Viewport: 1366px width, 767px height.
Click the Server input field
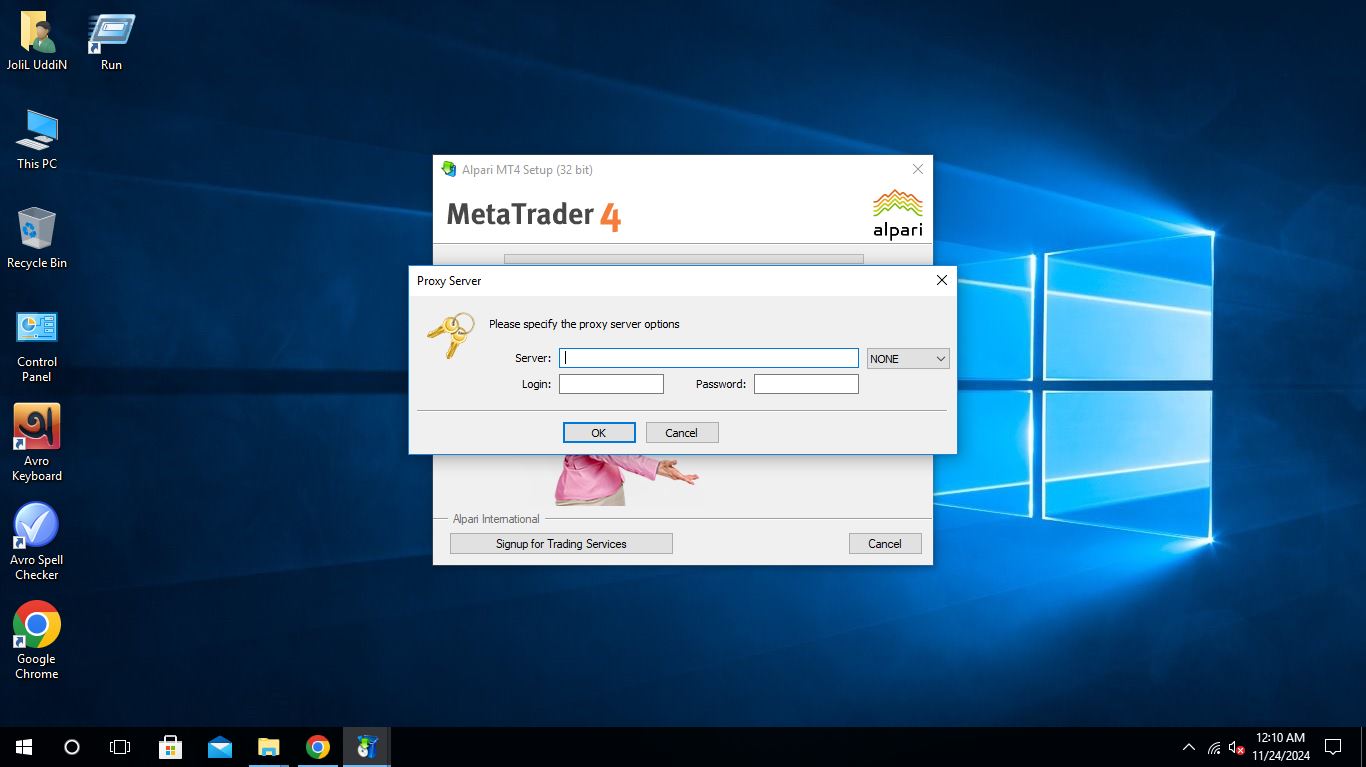[x=709, y=358]
